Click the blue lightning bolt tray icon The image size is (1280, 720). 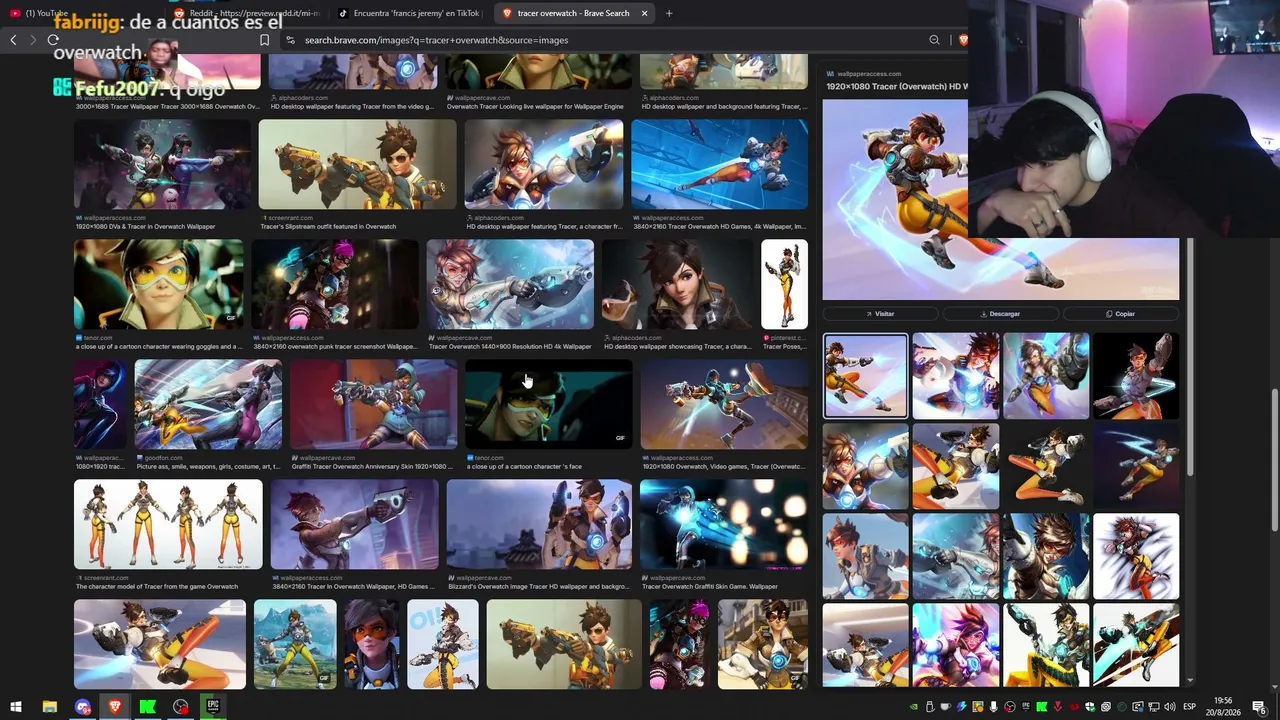click(x=961, y=707)
